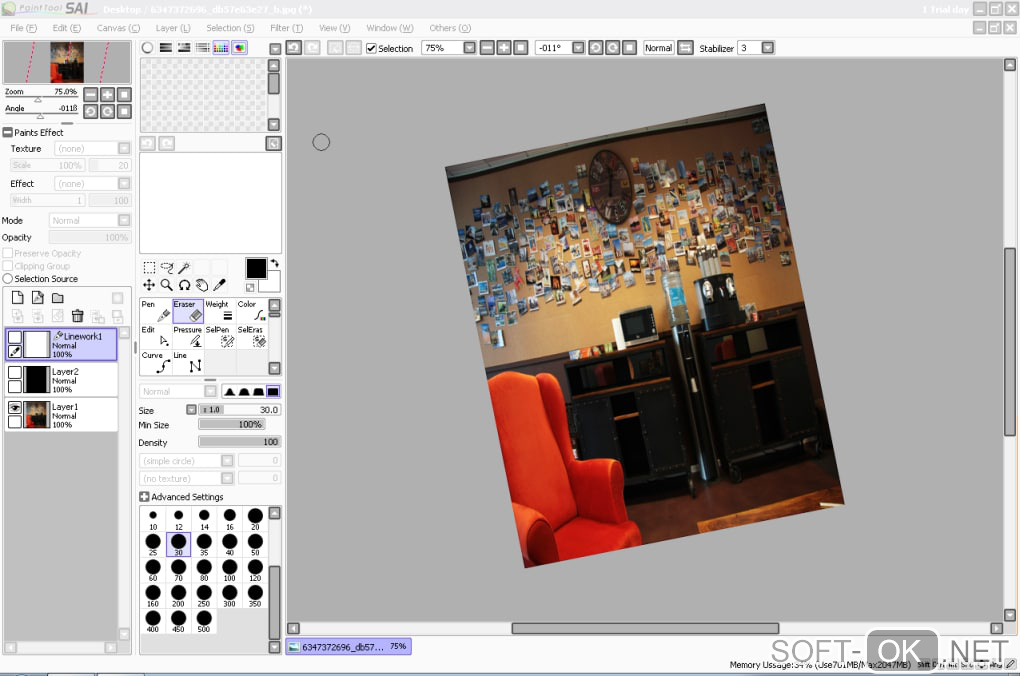This screenshot has width=1020, height=676.
Task: Open the -011° rotation angle dropdown
Action: point(578,47)
